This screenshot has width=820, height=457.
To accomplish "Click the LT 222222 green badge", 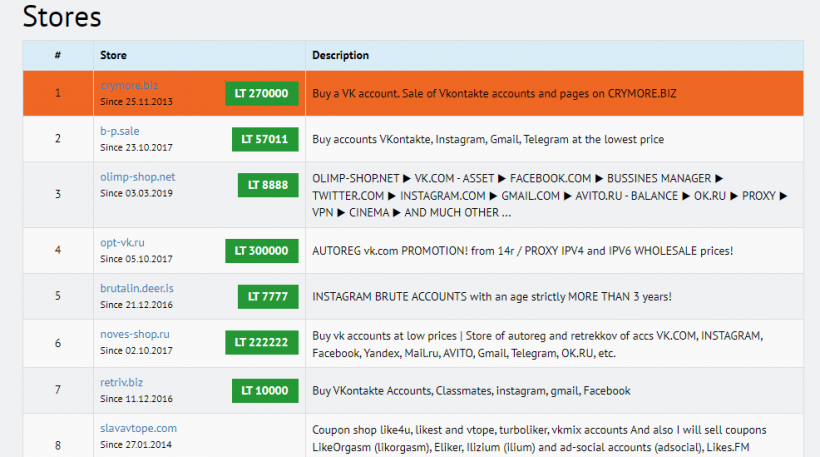I will 261,342.
